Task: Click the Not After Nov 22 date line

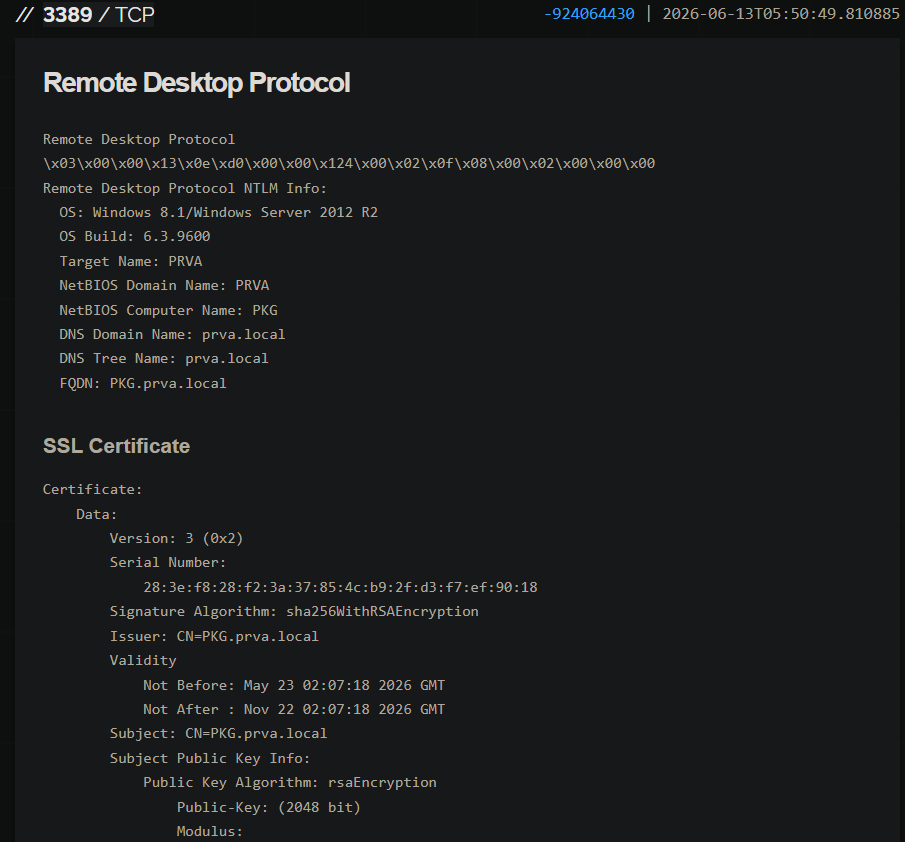Action: (294, 709)
